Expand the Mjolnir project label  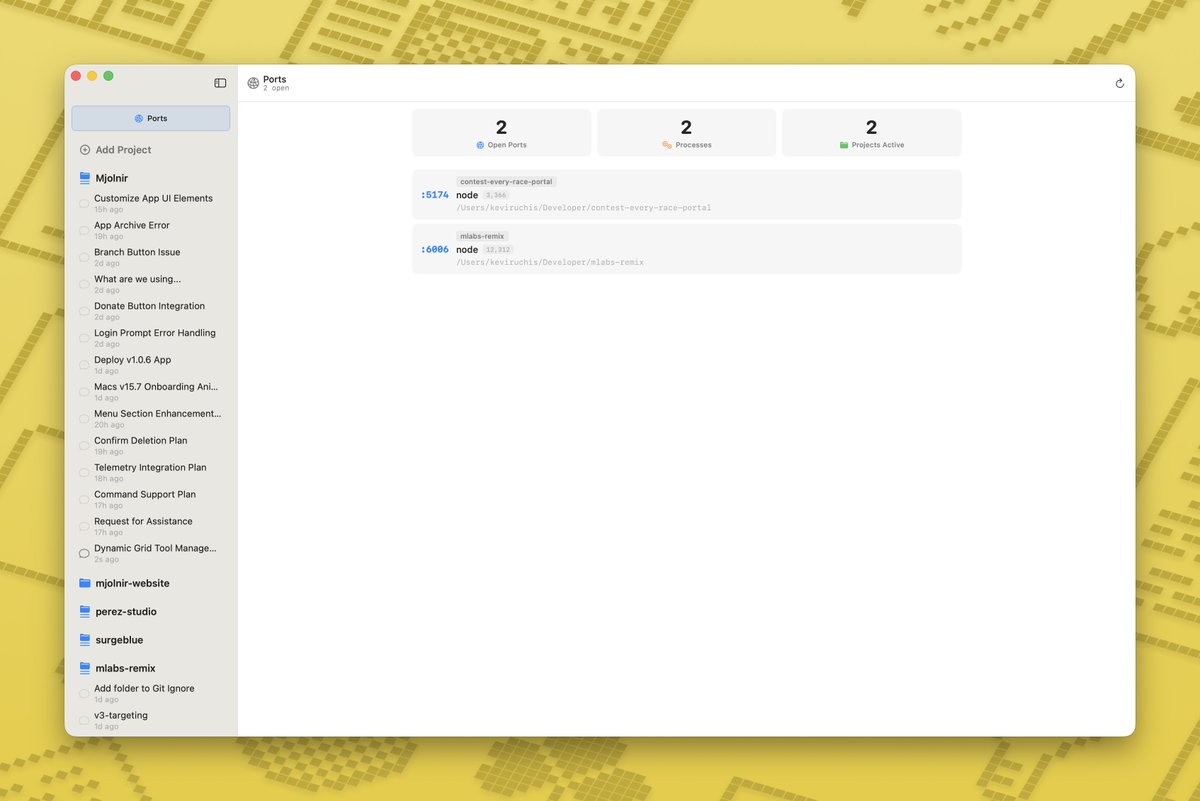coord(111,178)
